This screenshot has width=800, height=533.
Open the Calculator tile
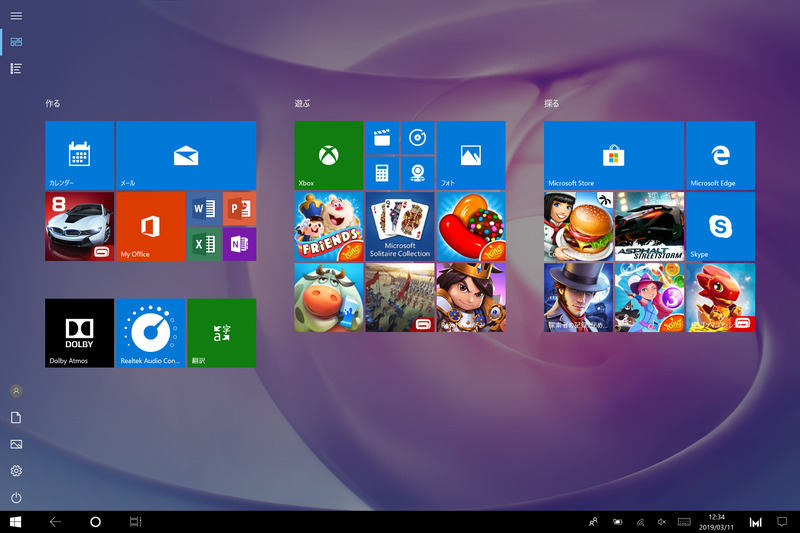point(382,173)
